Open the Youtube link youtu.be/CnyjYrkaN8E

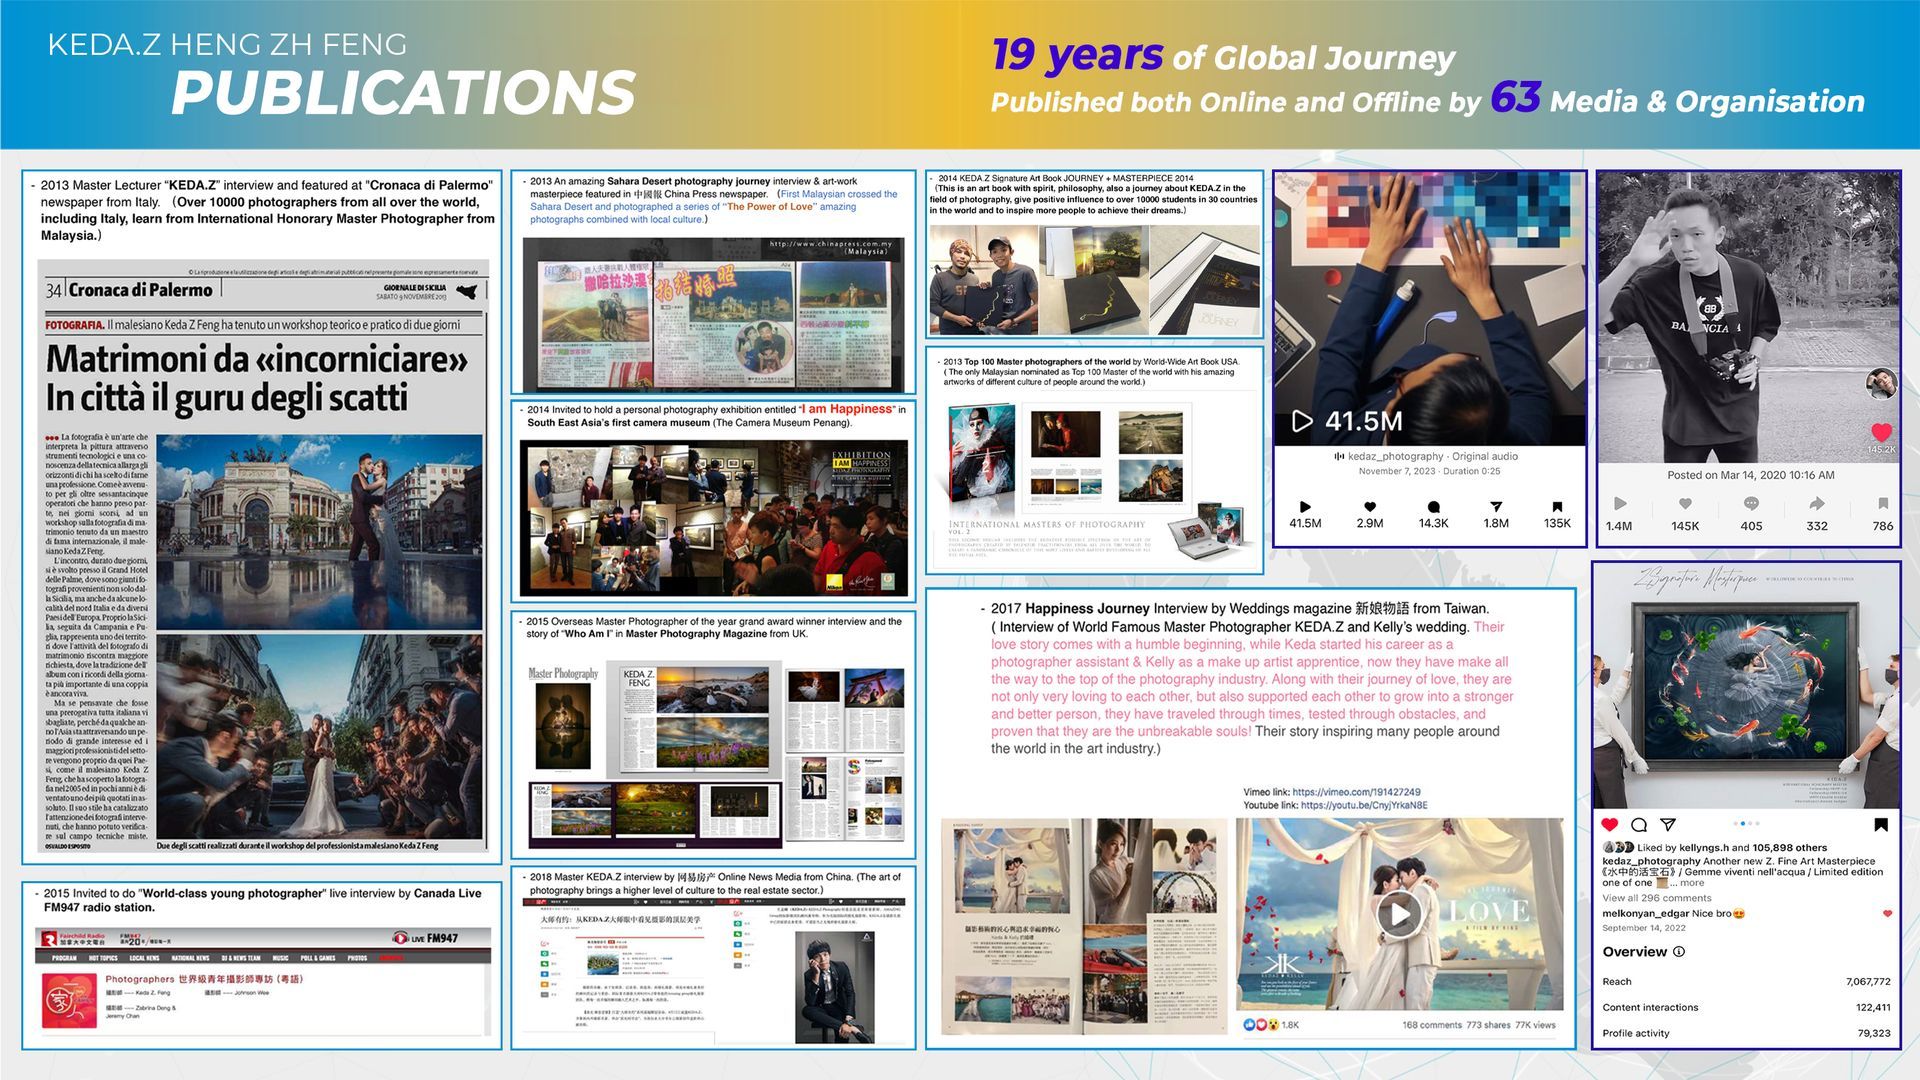pyautogui.click(x=1363, y=805)
